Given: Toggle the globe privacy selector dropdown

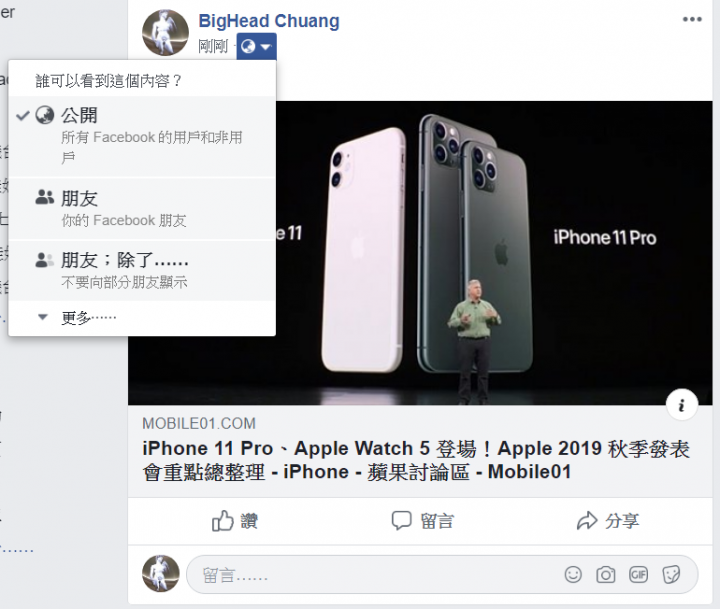Looking at the screenshot, I should tap(256, 46).
